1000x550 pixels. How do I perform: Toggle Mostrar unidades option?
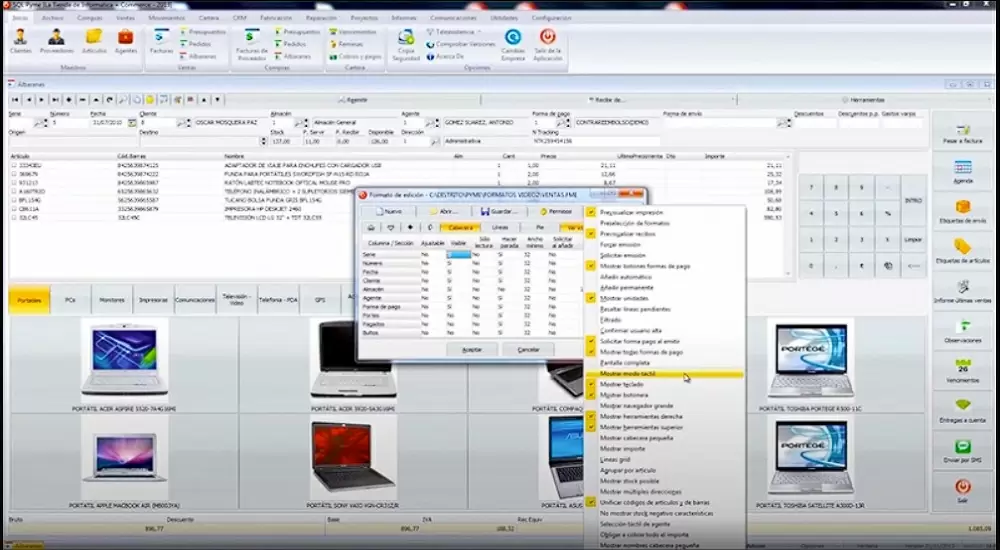click(624, 298)
